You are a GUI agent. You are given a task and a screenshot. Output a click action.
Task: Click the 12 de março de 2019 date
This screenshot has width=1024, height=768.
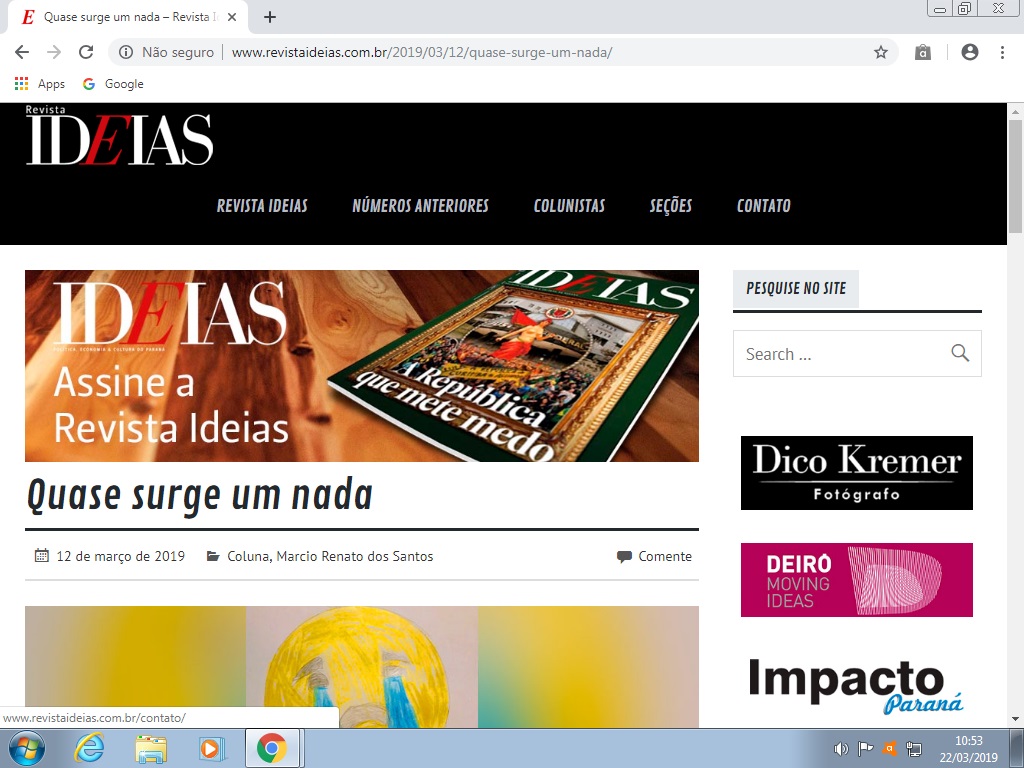coord(121,556)
